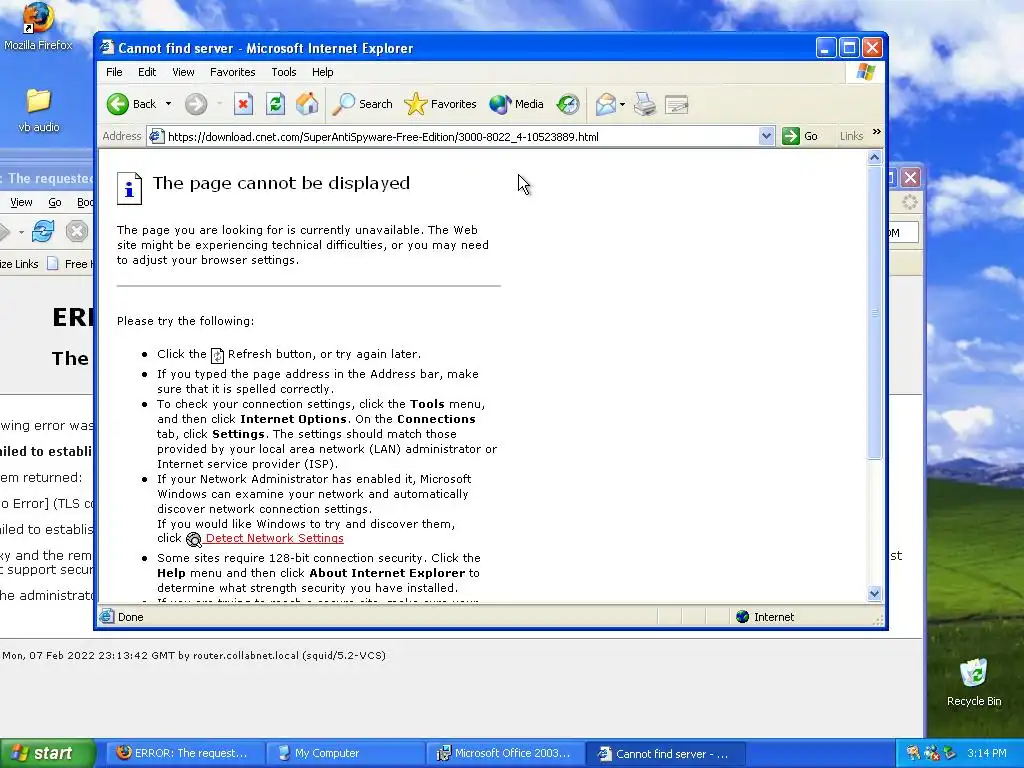Open the Start menu

[48, 753]
